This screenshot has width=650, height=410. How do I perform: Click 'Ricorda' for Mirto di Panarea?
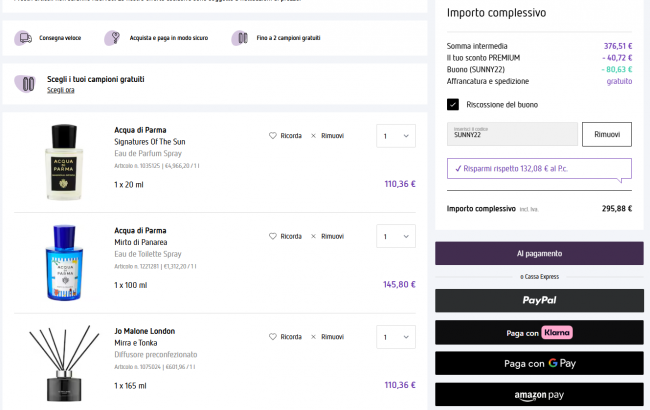tap(291, 236)
